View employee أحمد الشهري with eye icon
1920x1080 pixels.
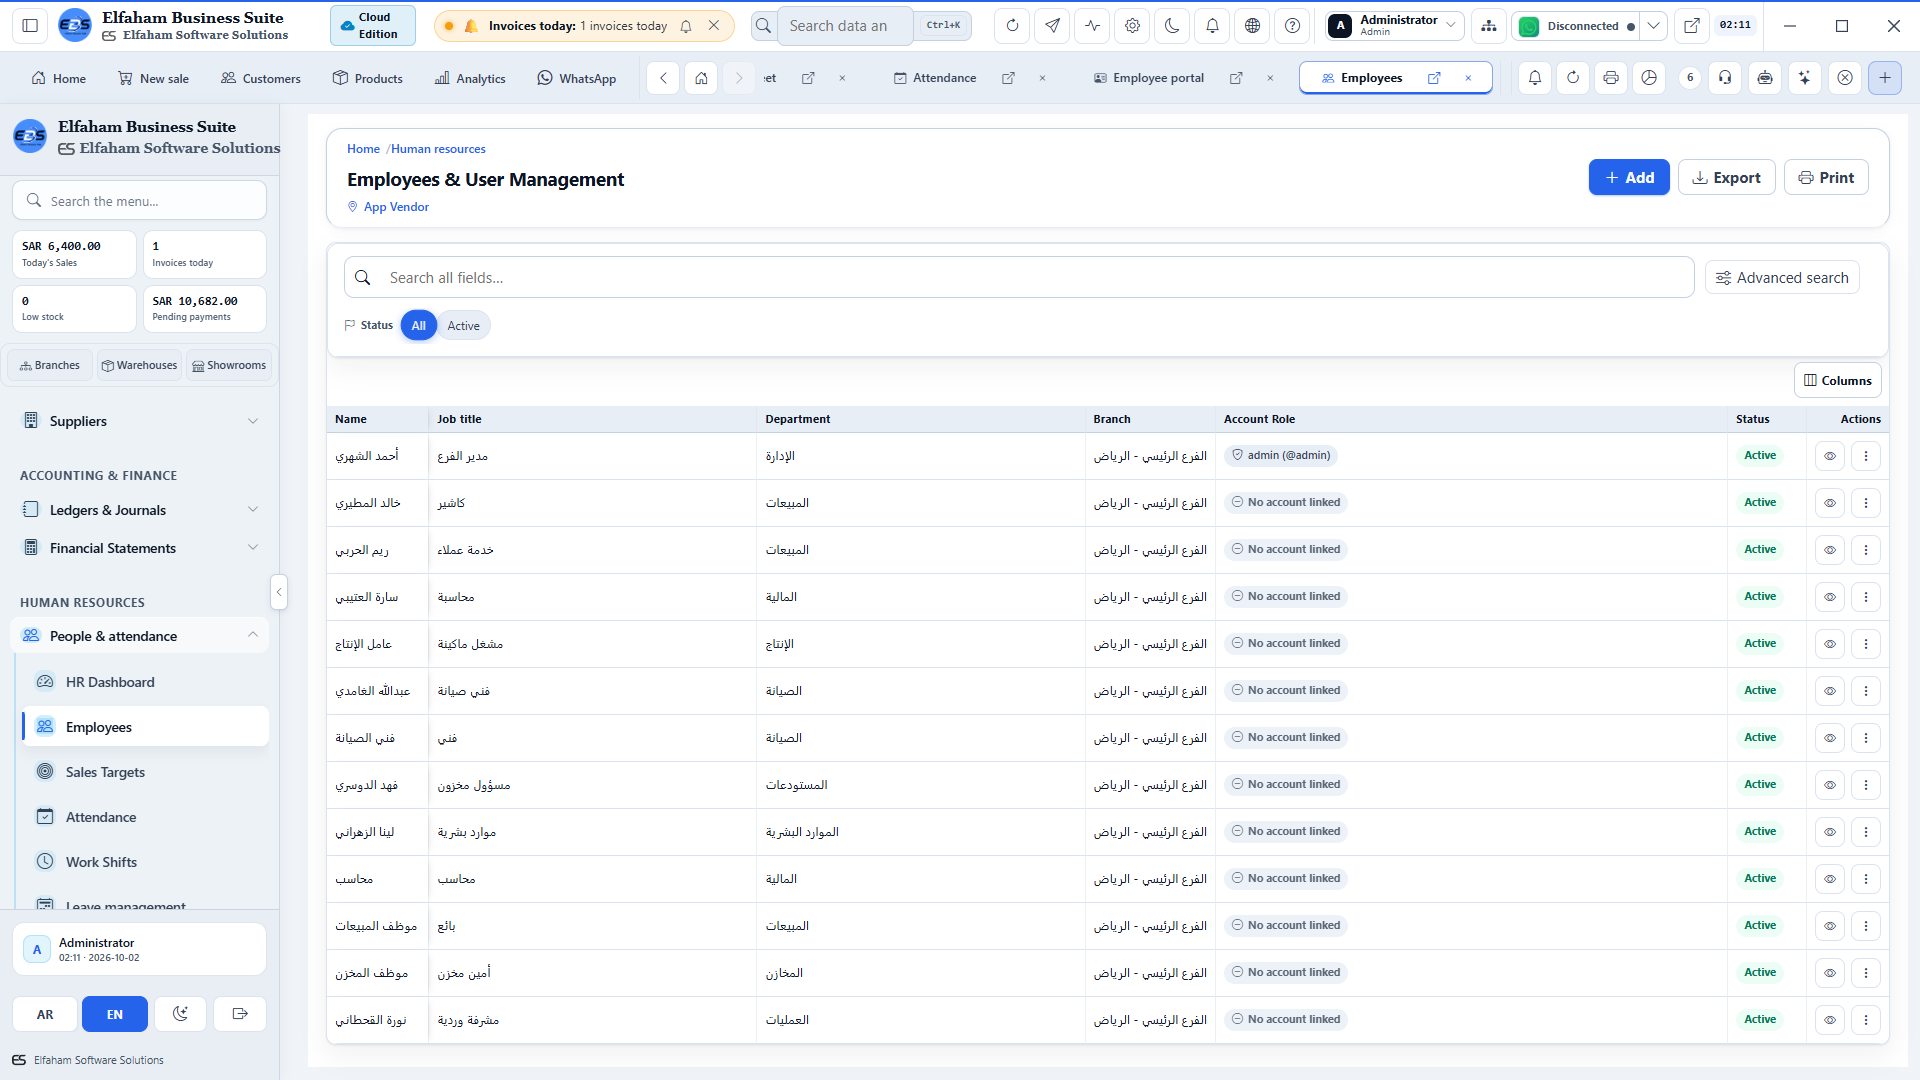[1830, 456]
